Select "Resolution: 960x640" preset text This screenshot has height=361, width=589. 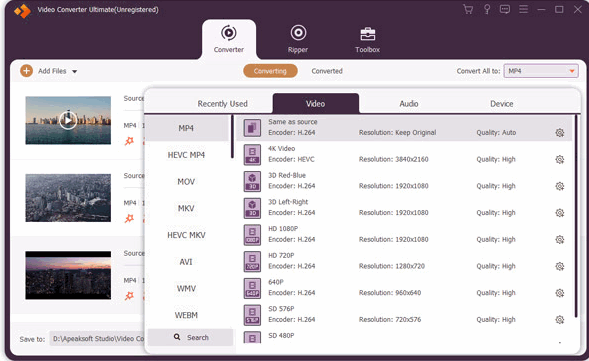390,293
